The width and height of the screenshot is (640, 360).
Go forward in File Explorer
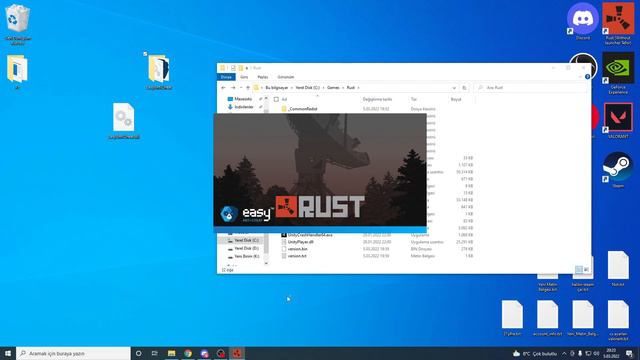(233, 88)
